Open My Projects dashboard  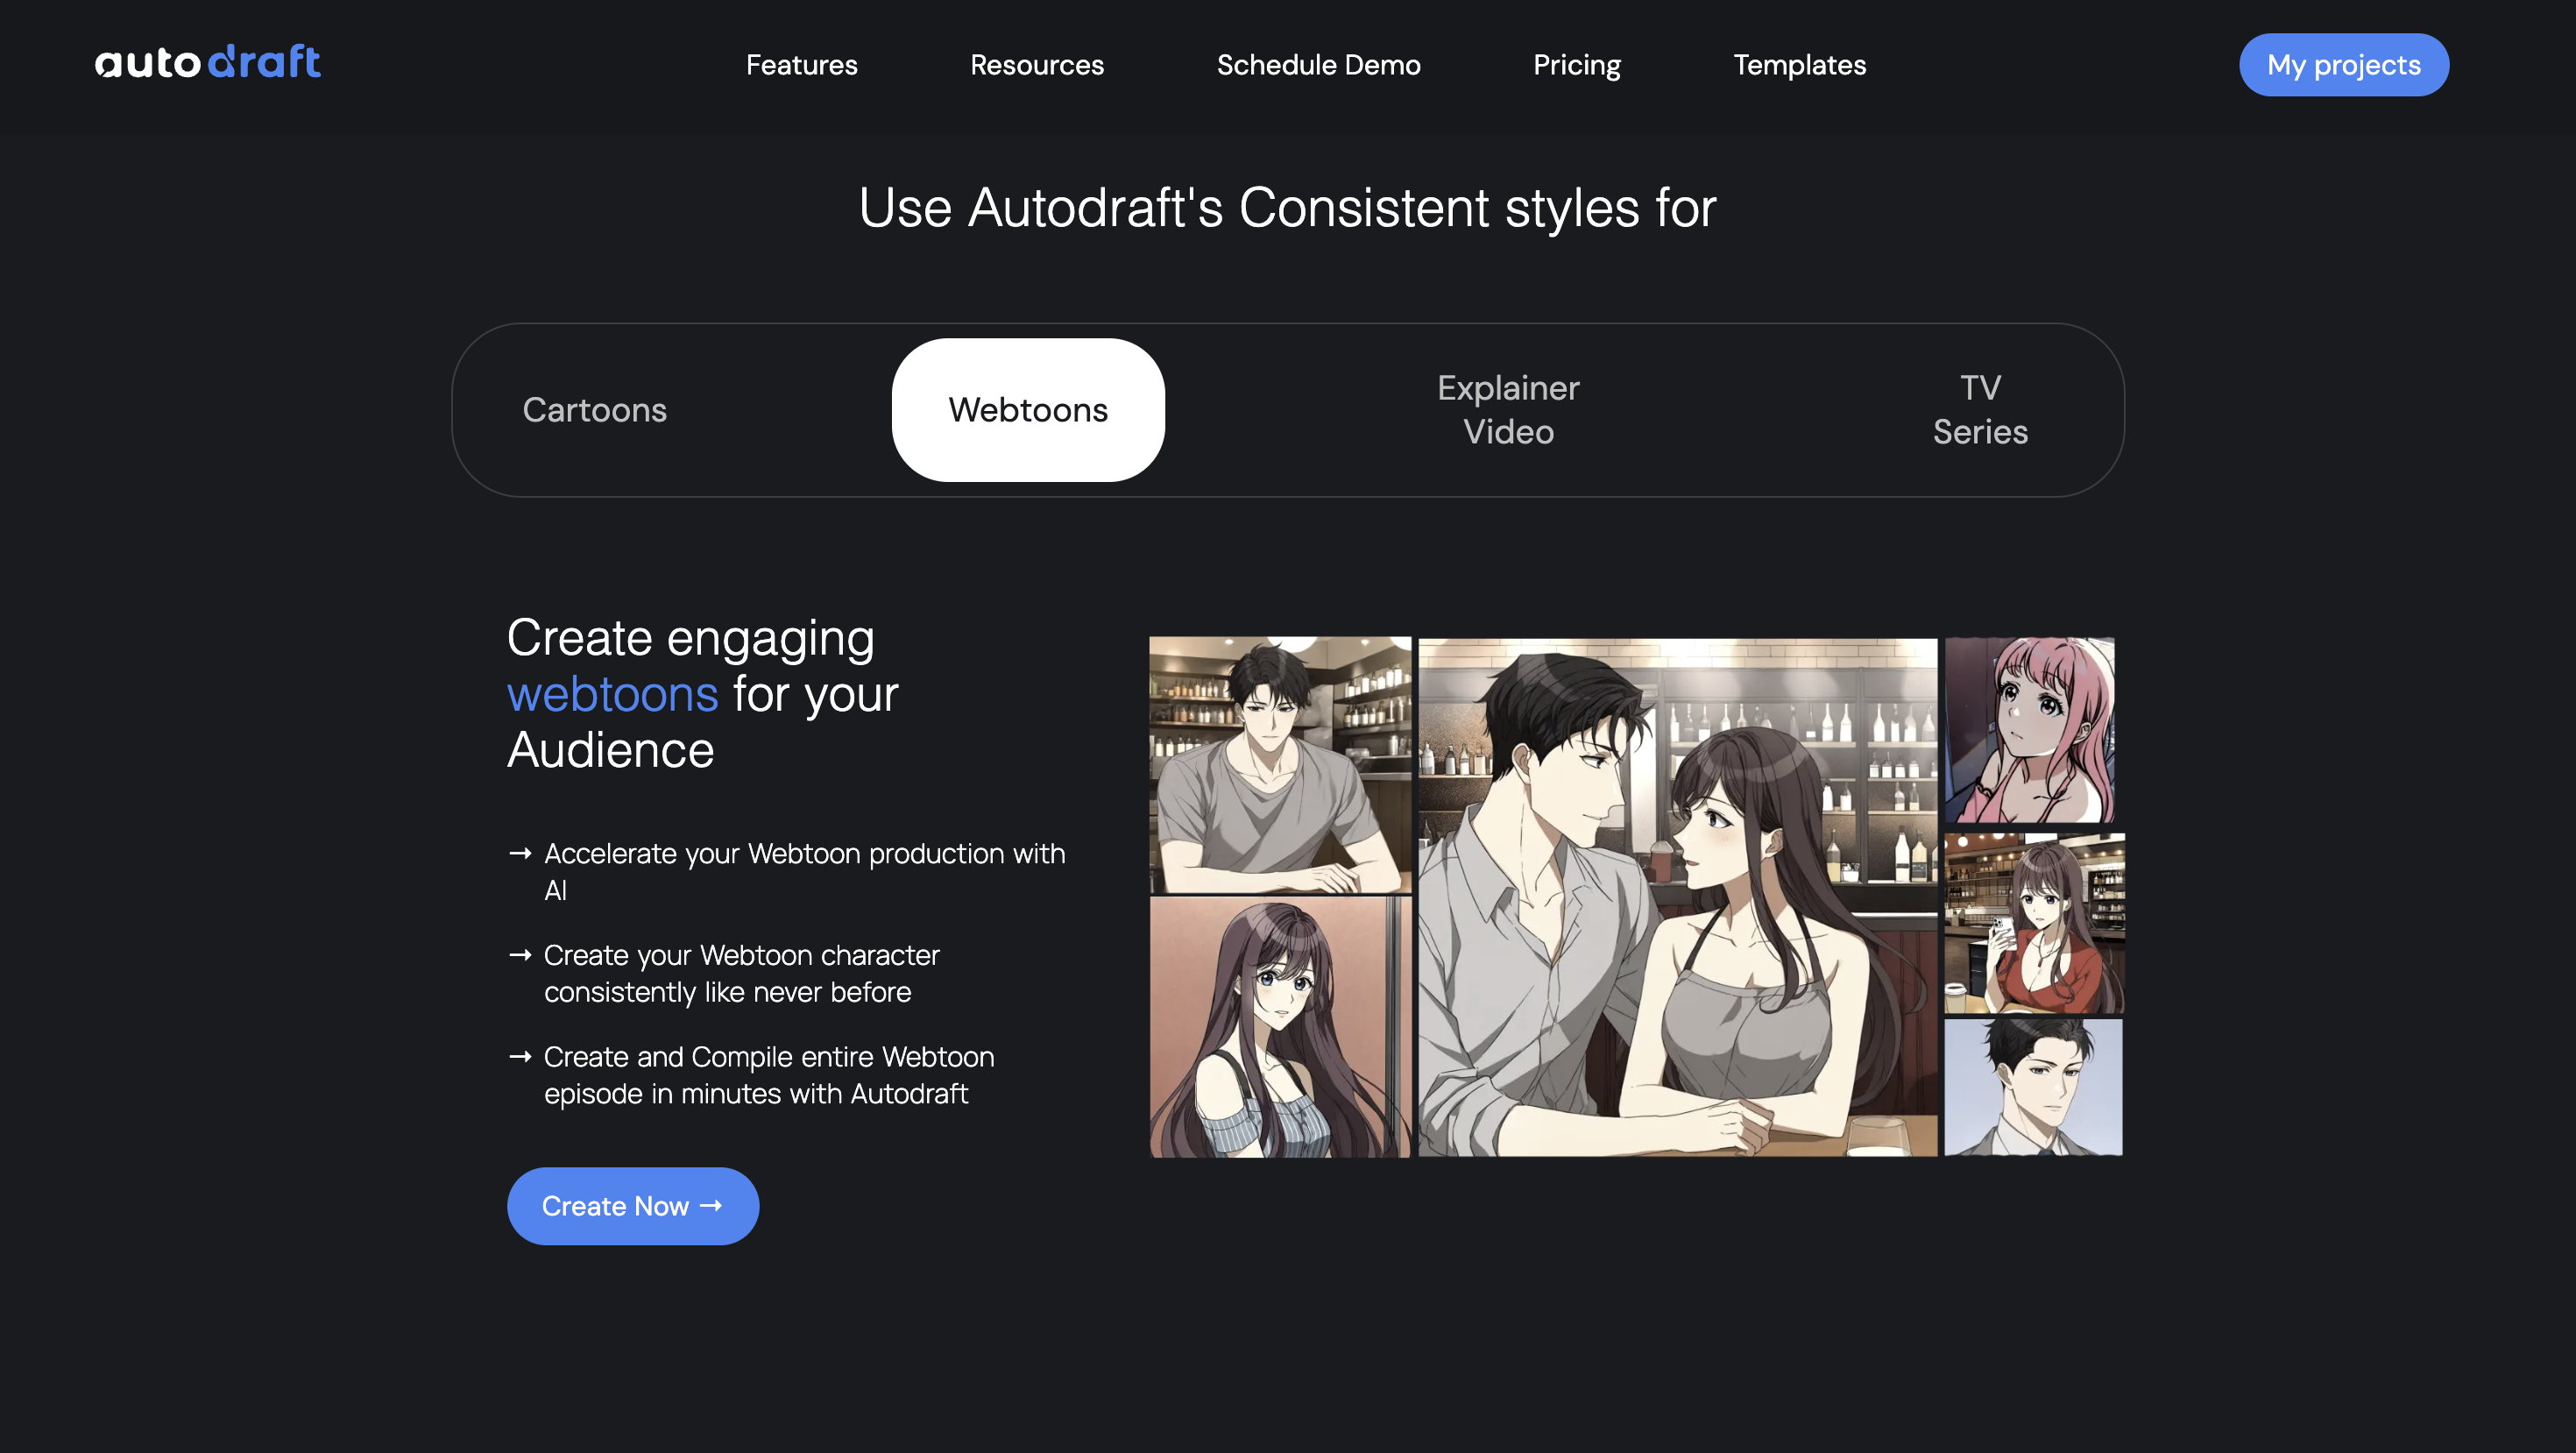click(x=2344, y=64)
